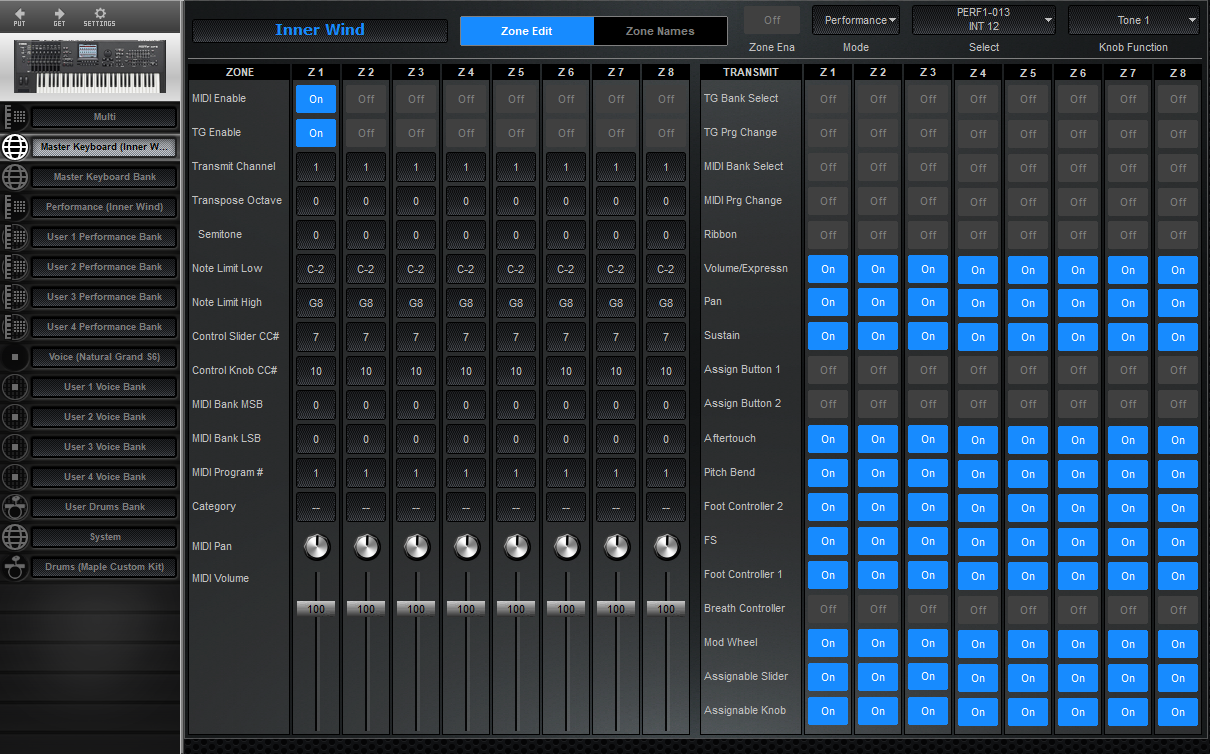Click the drum icon next to Drums (Maple Custom Kit)
The image size is (1210, 754).
click(14, 567)
